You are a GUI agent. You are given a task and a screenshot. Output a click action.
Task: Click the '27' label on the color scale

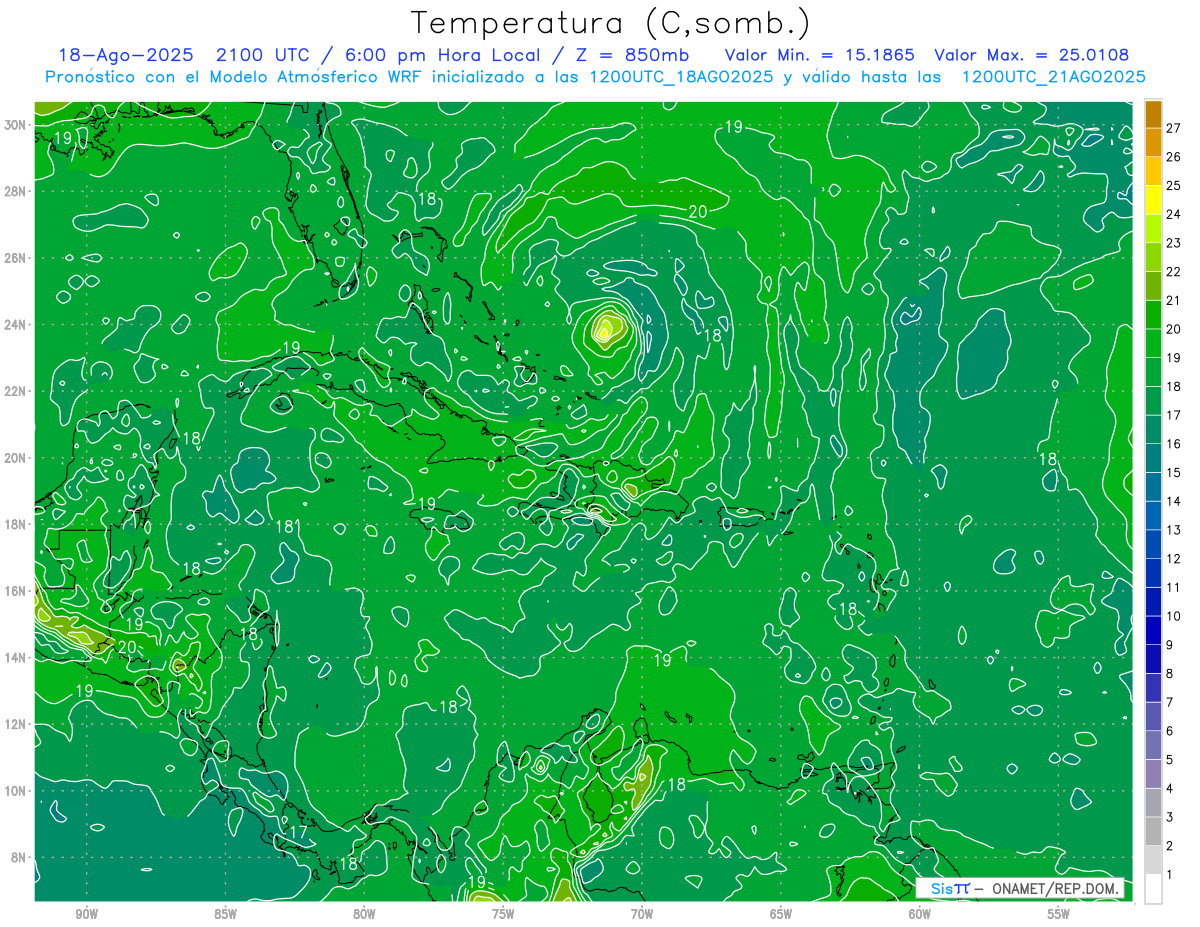coord(1173,128)
